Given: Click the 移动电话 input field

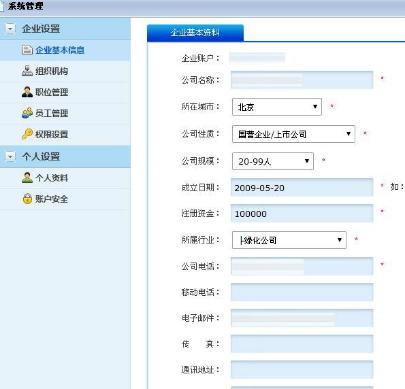Looking at the screenshot, I should [x=302, y=292].
